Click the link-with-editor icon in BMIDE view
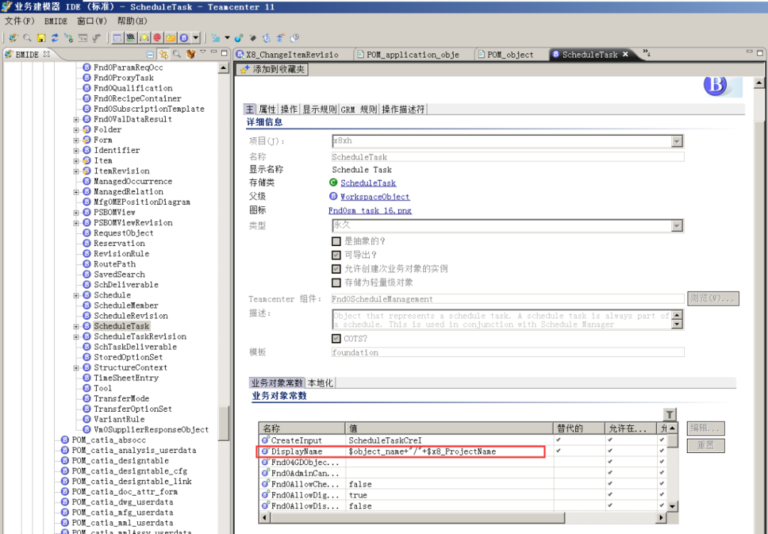The image size is (768, 534). pos(164,54)
